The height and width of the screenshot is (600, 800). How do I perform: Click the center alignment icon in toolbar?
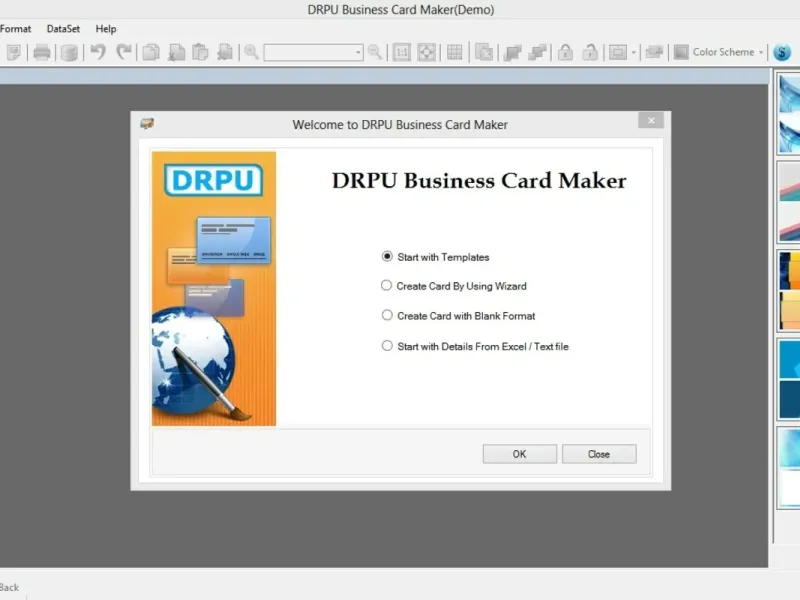(x=618, y=52)
